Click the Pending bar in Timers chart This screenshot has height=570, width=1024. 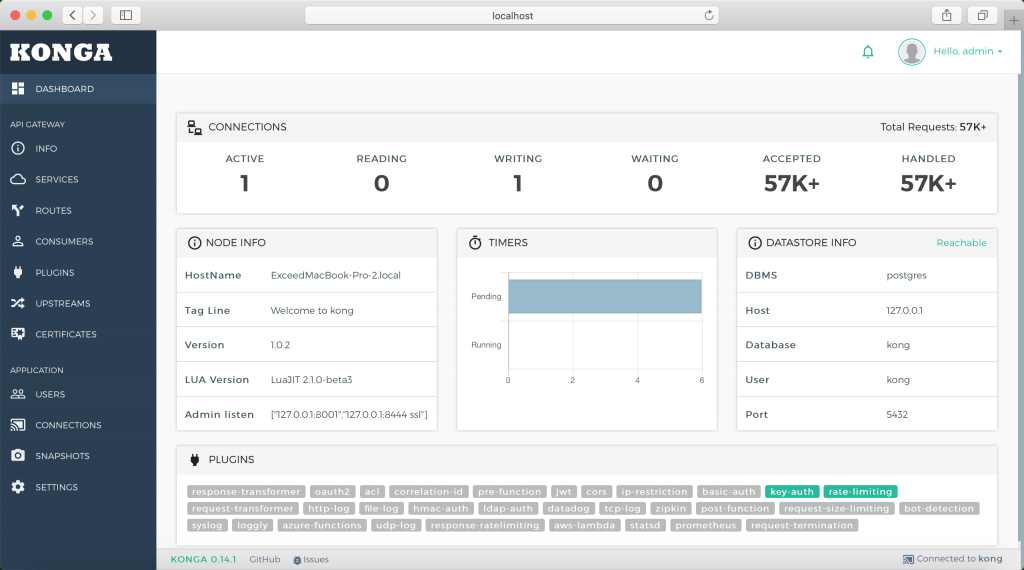pos(605,296)
